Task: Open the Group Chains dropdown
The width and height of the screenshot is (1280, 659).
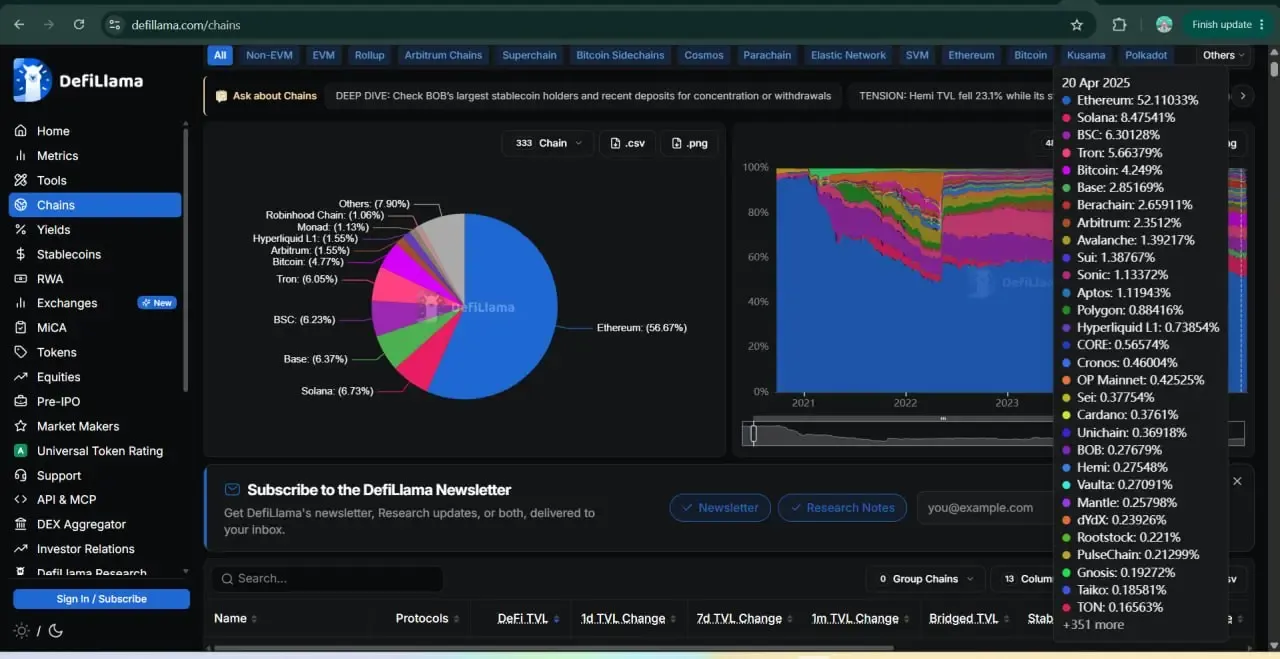Action: 925,579
